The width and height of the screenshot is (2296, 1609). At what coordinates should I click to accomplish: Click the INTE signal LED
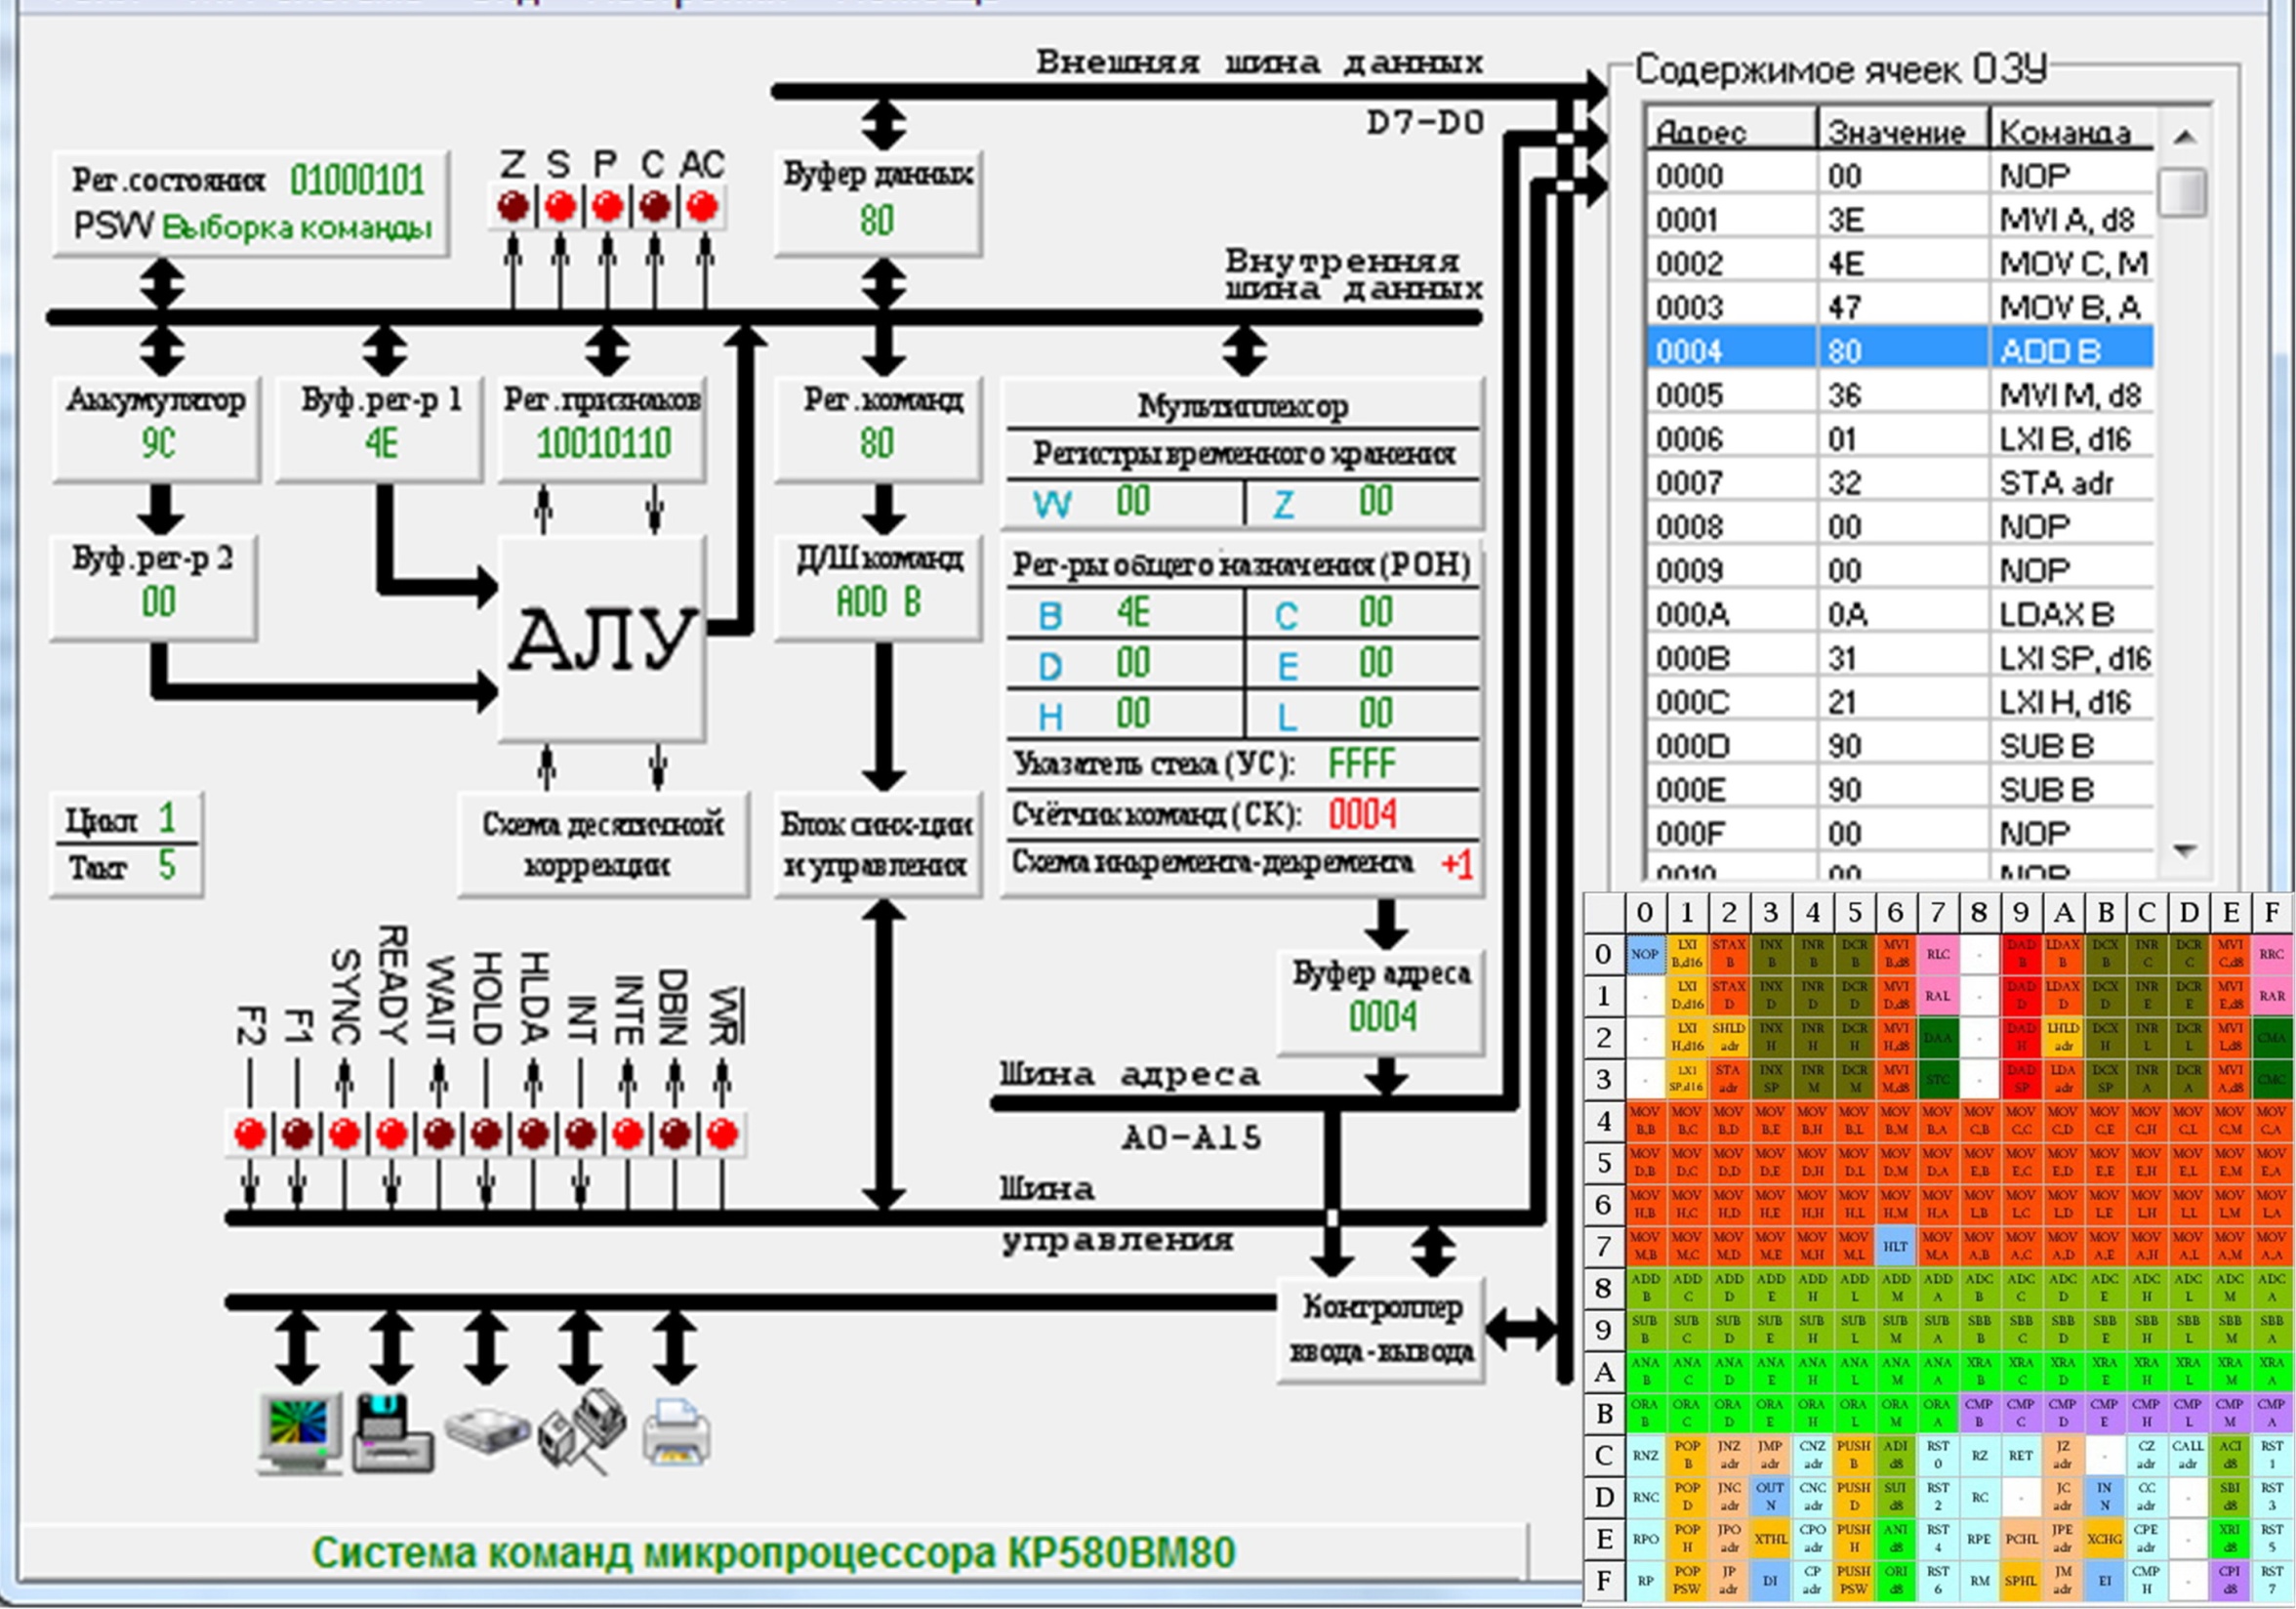point(628,1134)
